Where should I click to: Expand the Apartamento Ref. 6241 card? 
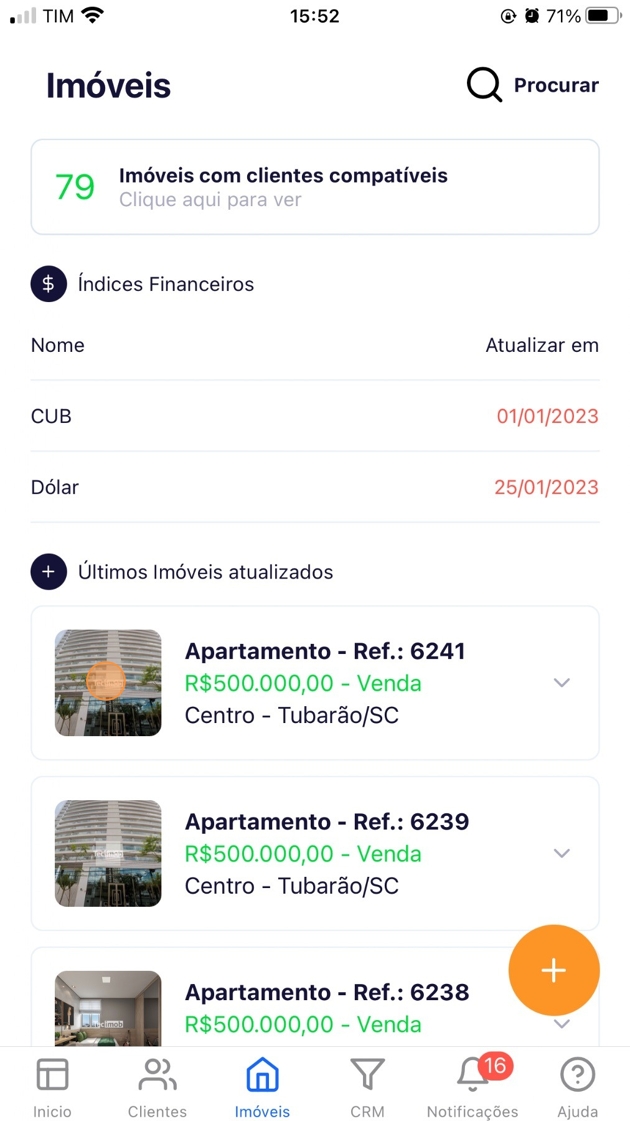click(562, 683)
